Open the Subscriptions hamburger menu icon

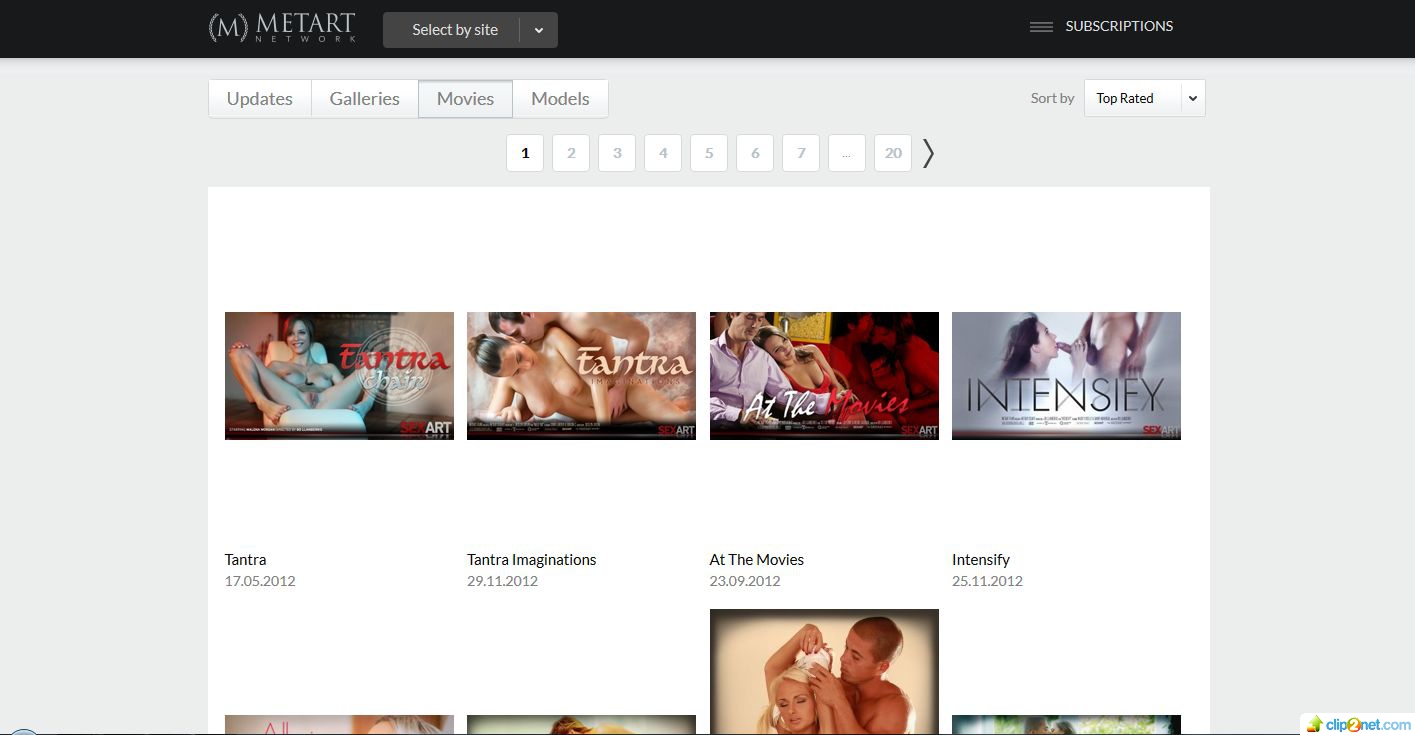click(1041, 27)
